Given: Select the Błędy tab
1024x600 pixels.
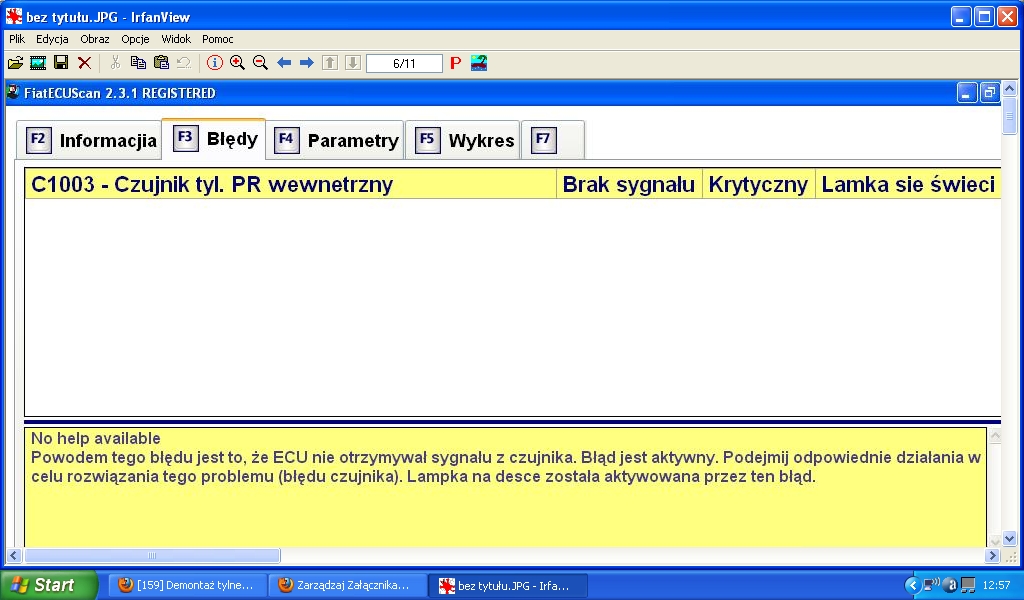Looking at the screenshot, I should pyautogui.click(x=214, y=138).
